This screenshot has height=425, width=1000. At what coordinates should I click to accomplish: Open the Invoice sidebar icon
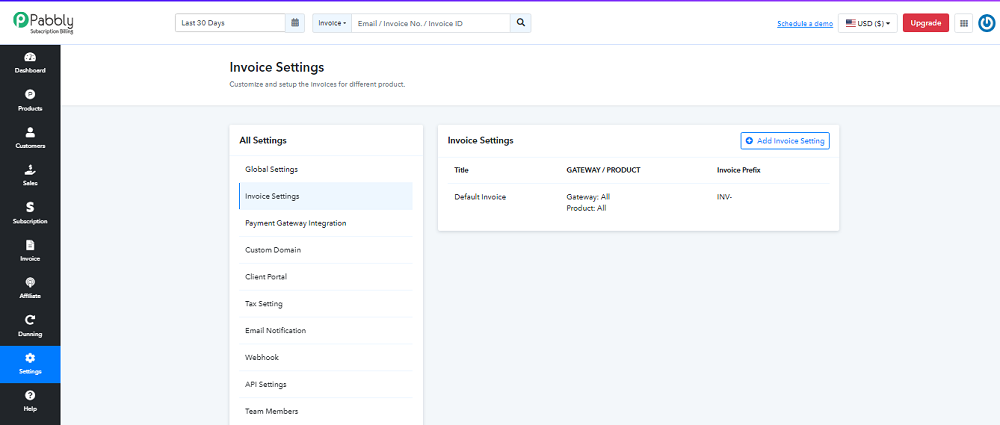coord(30,251)
